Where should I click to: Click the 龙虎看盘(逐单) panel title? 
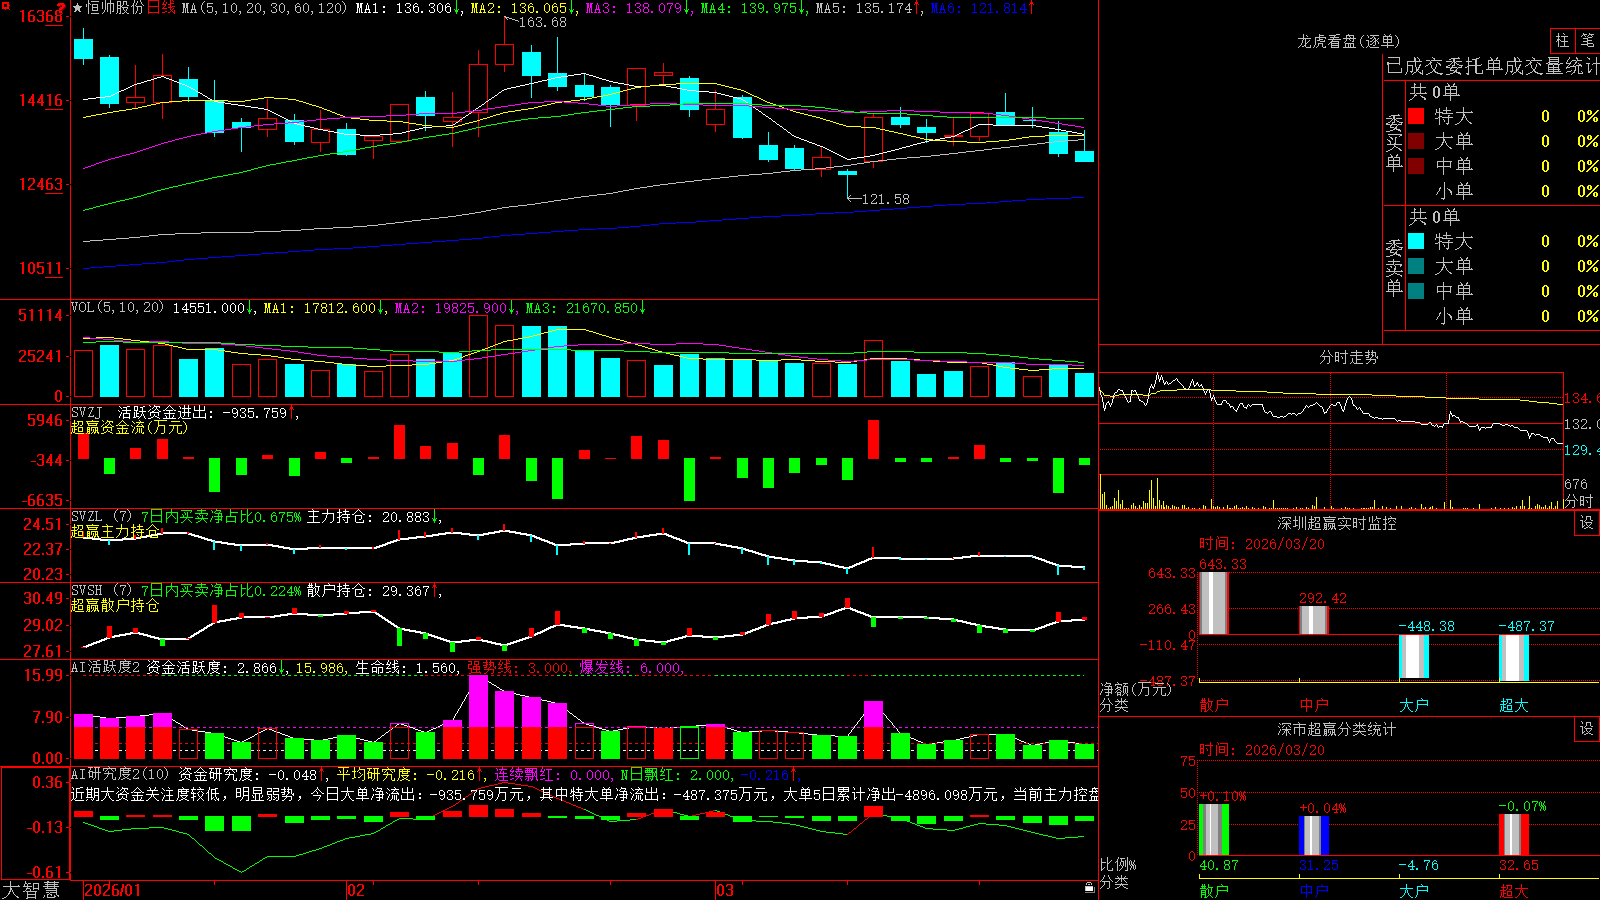[1348, 41]
